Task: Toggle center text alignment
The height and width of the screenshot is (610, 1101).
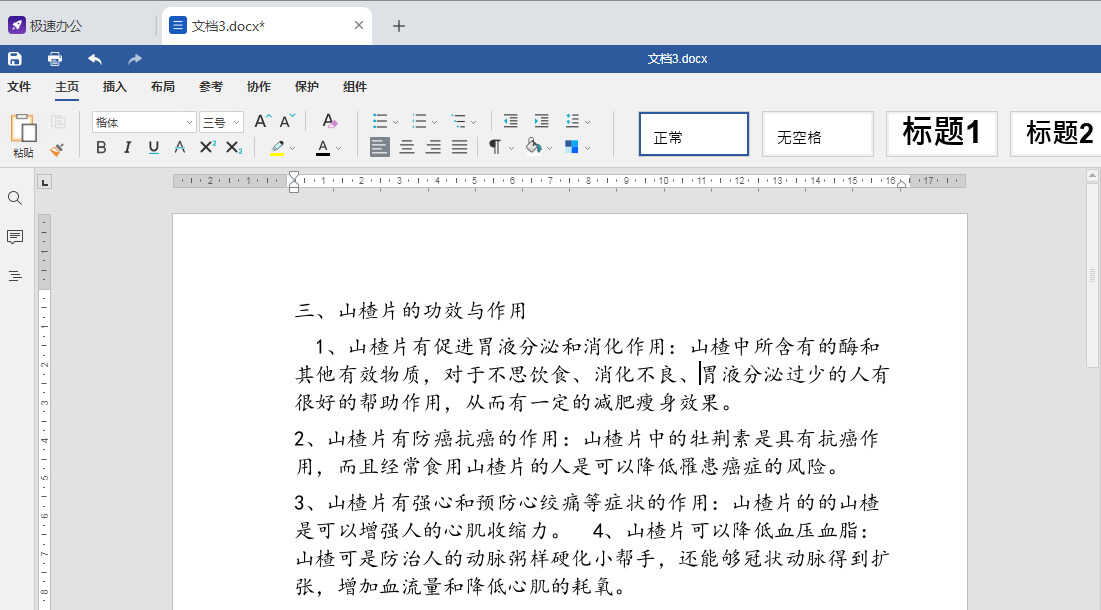Action: pos(407,147)
